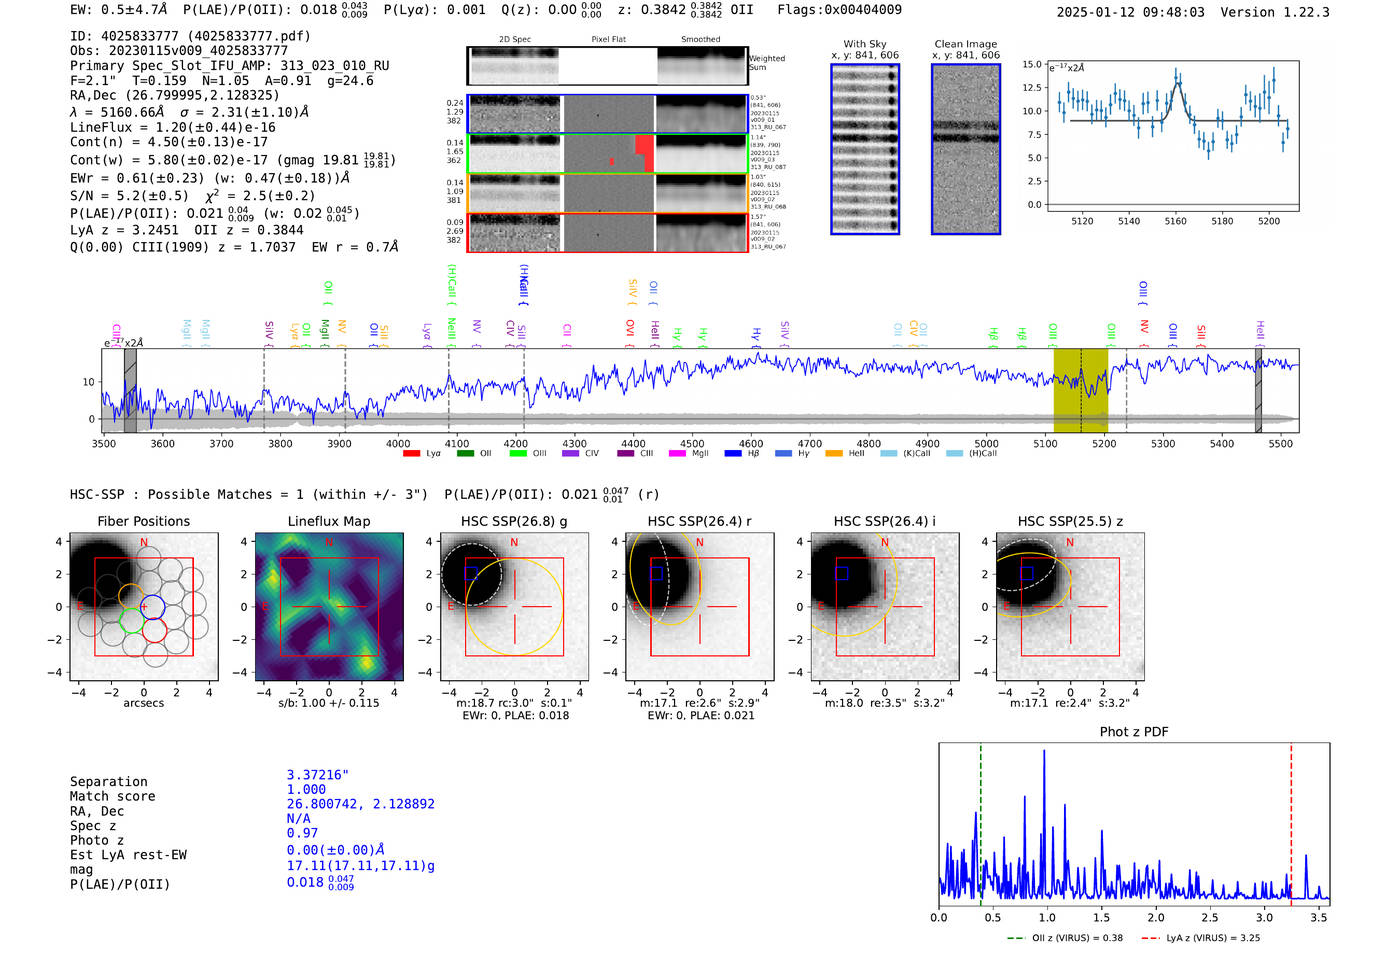Click the S/N = 5.2(±0.5) value
Image resolution: width=1400 pixels, height=953 pixels.
[129, 196]
